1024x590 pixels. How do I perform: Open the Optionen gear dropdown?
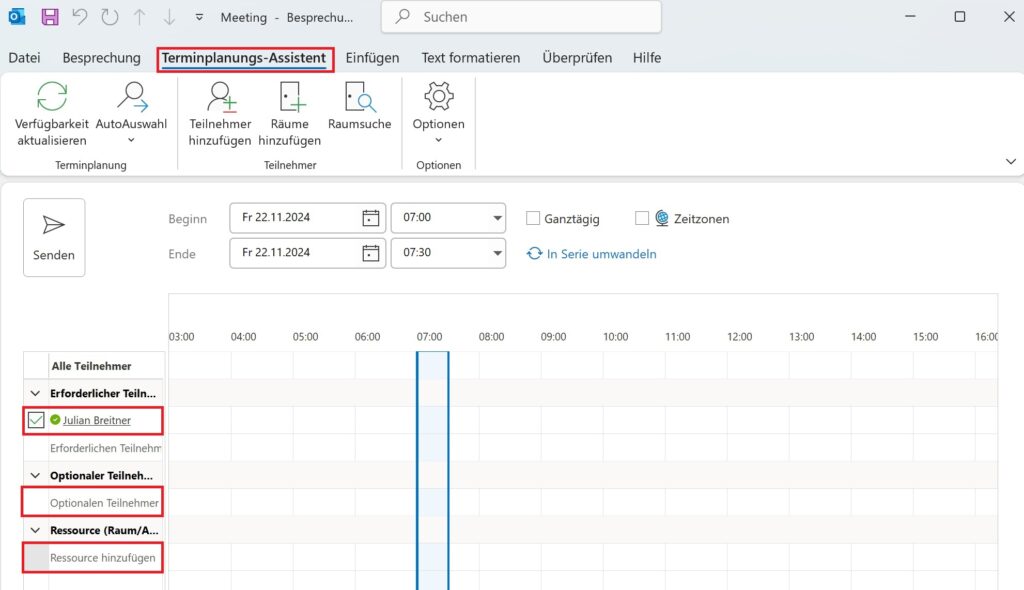coord(438,114)
